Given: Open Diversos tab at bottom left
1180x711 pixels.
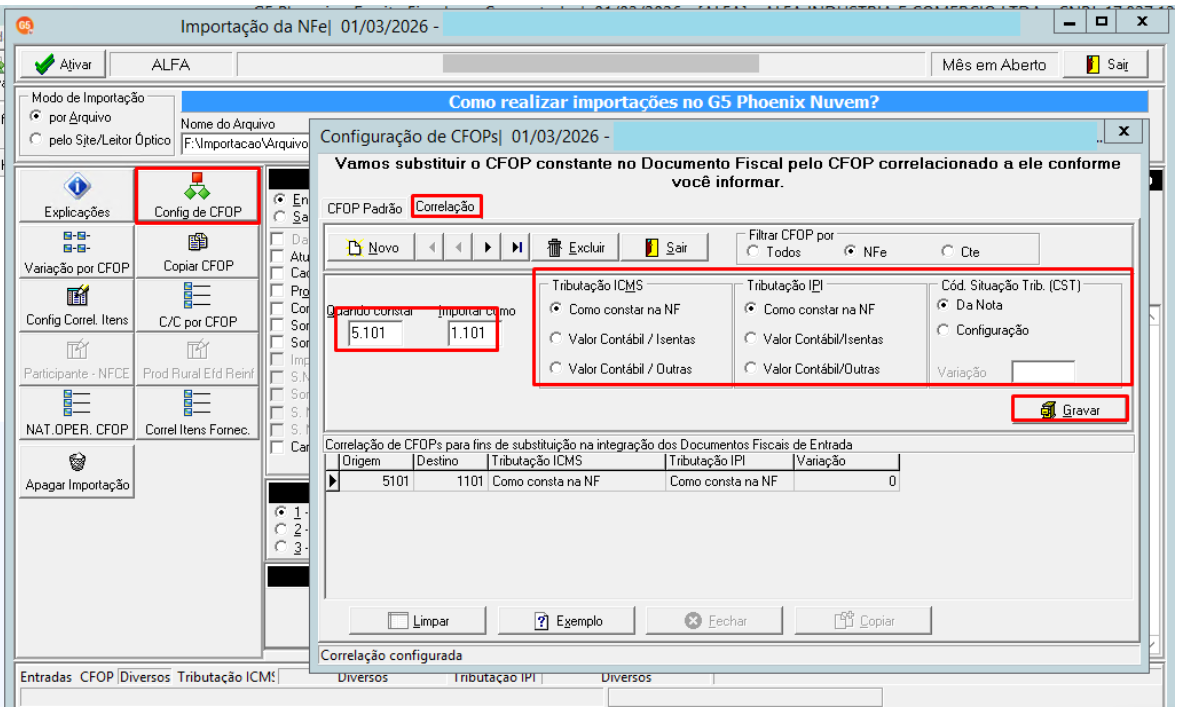Looking at the screenshot, I should (x=144, y=677).
